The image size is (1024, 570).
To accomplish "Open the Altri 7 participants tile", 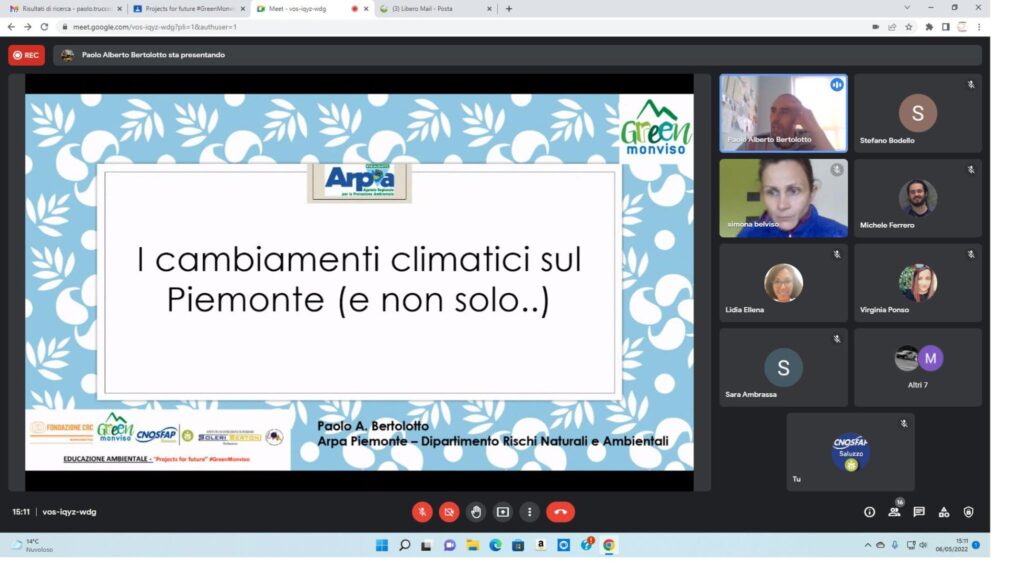I will coord(917,367).
